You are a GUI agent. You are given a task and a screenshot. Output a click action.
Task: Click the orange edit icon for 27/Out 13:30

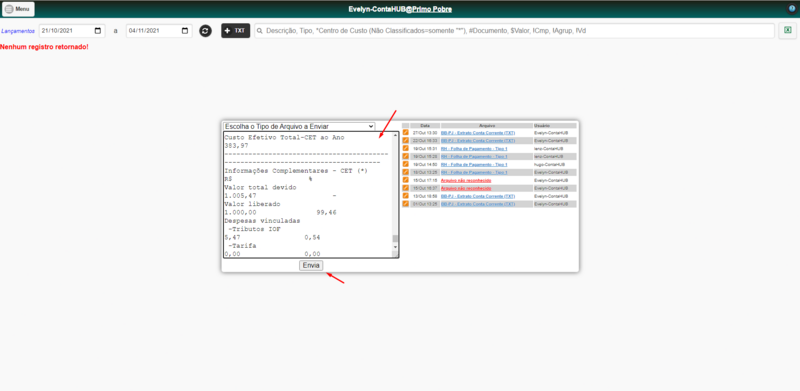tap(406, 133)
